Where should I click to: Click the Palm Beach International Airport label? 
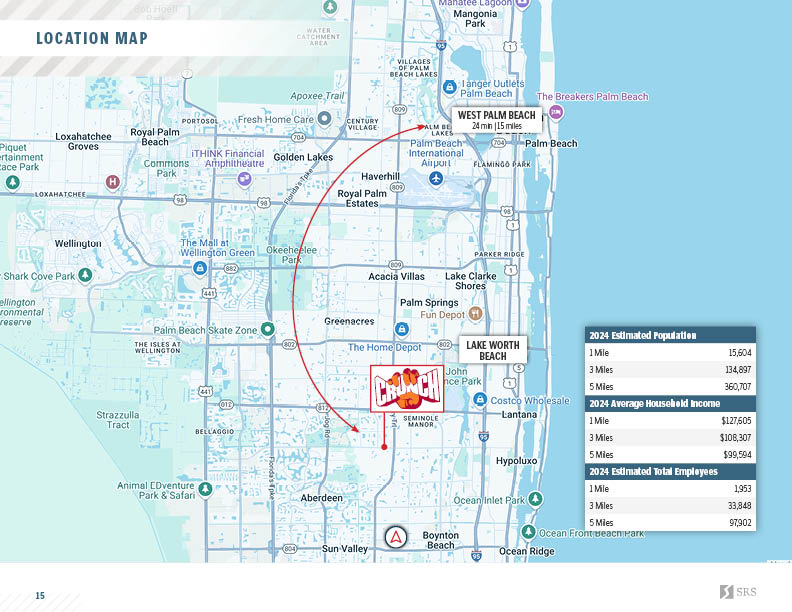(436, 153)
